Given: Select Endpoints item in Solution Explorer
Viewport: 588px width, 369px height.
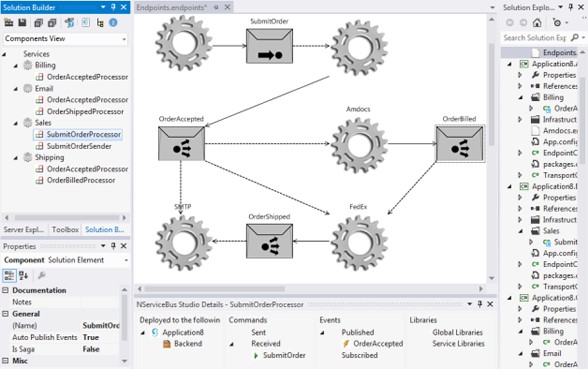Looking at the screenshot, I should click(x=560, y=52).
